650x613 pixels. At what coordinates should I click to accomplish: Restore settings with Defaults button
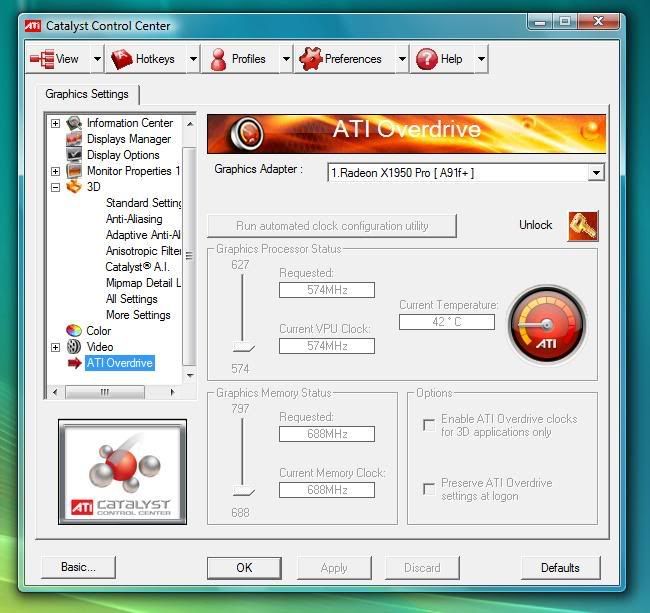[560, 567]
